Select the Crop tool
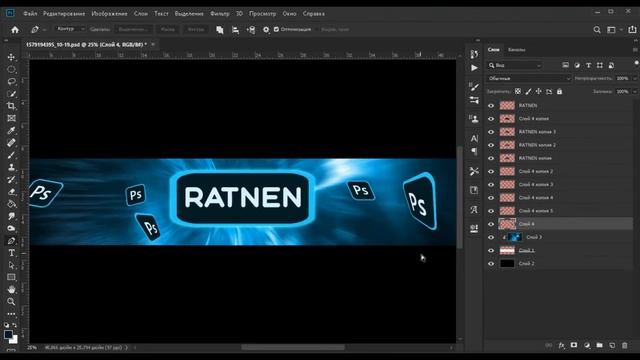Image resolution: width=640 pixels, height=360 pixels. coord(11,106)
